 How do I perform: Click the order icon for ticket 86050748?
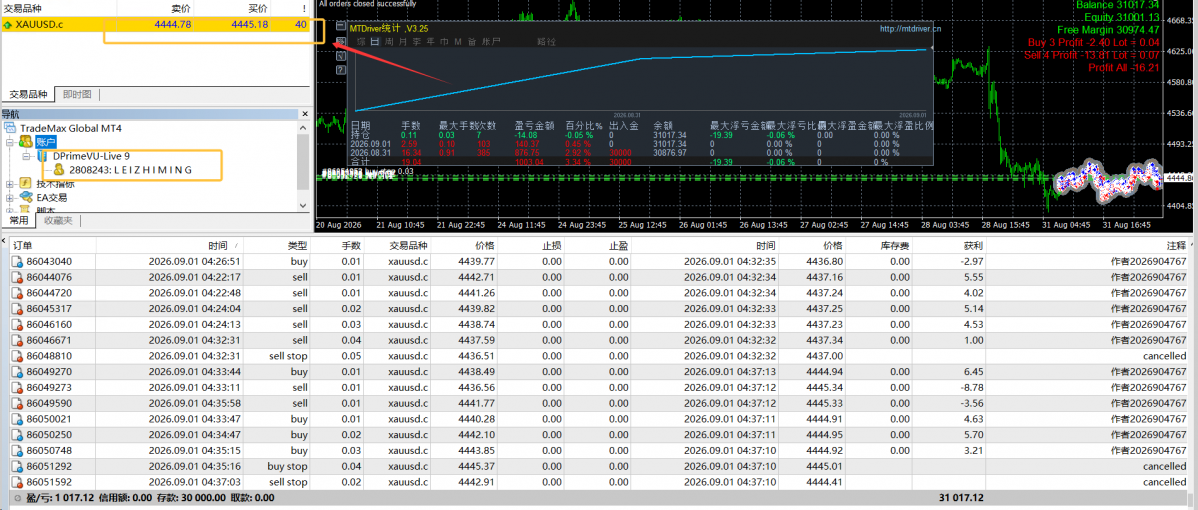[17, 450]
